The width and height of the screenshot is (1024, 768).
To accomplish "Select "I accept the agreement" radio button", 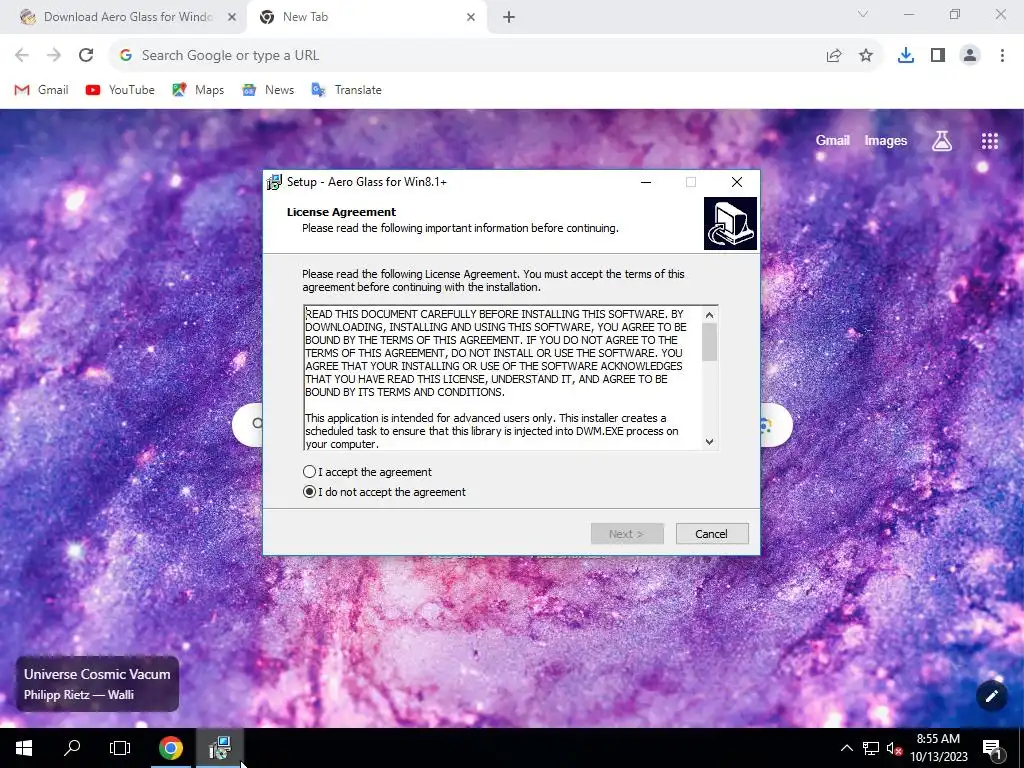I will click(x=310, y=472).
